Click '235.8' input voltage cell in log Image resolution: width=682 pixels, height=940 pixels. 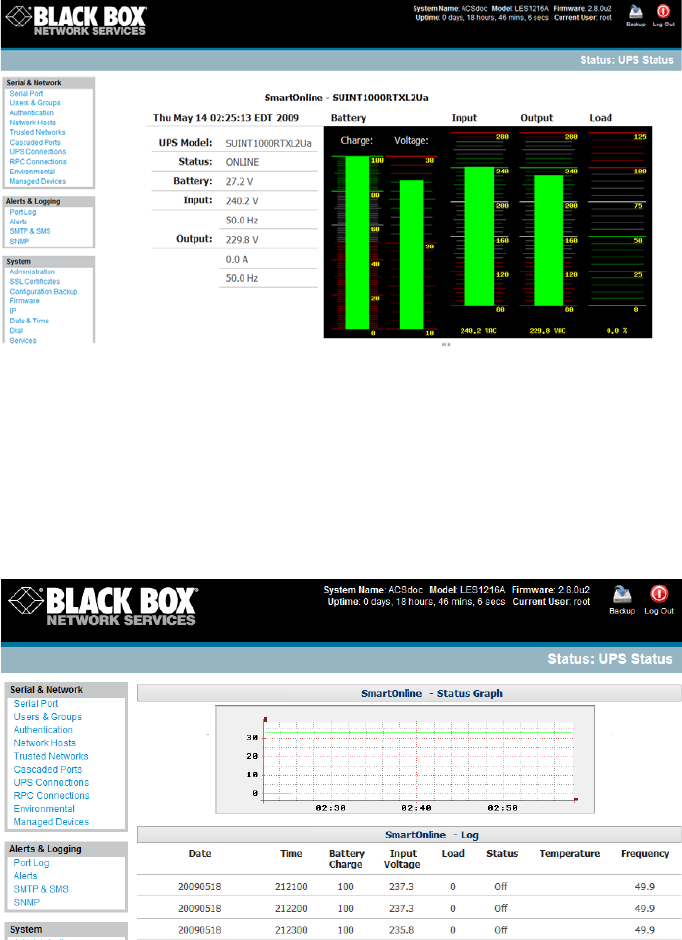point(402,930)
